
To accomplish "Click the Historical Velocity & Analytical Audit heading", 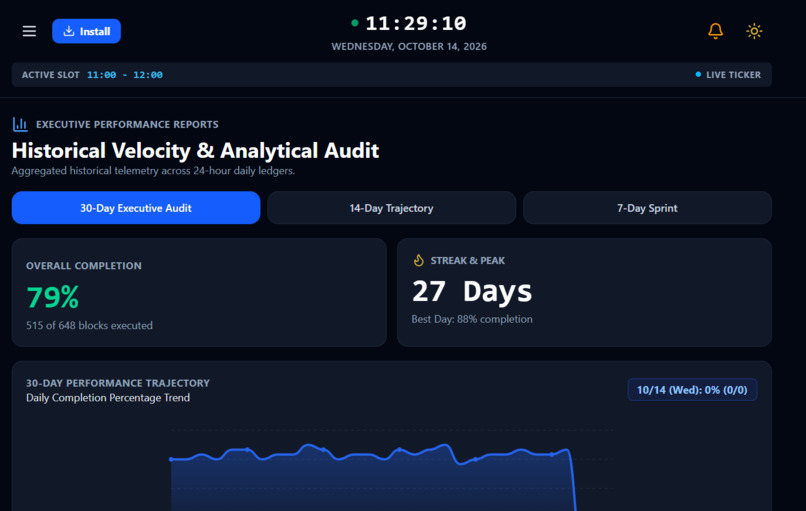I will point(195,151).
